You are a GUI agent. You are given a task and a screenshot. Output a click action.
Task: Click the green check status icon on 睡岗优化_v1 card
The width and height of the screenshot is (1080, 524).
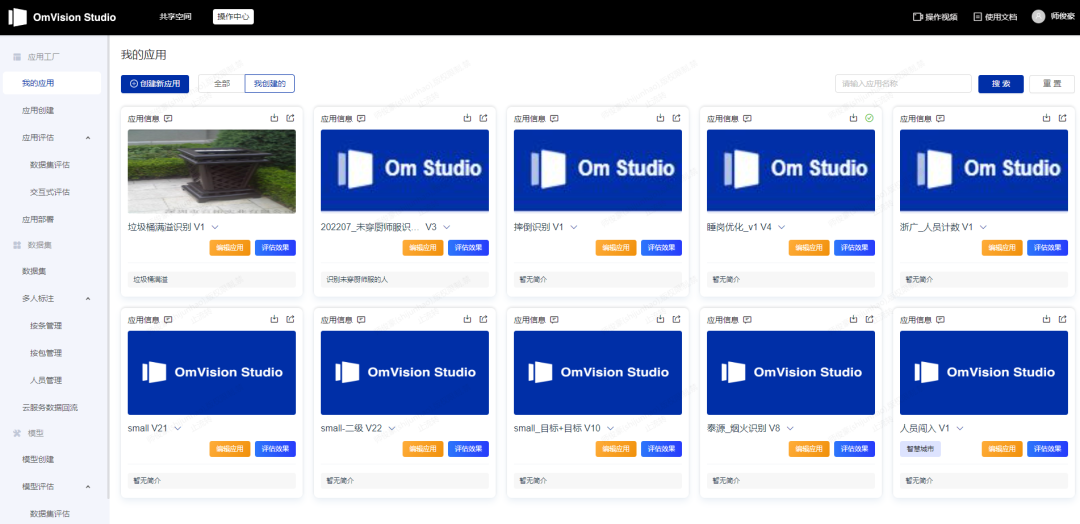coord(869,118)
